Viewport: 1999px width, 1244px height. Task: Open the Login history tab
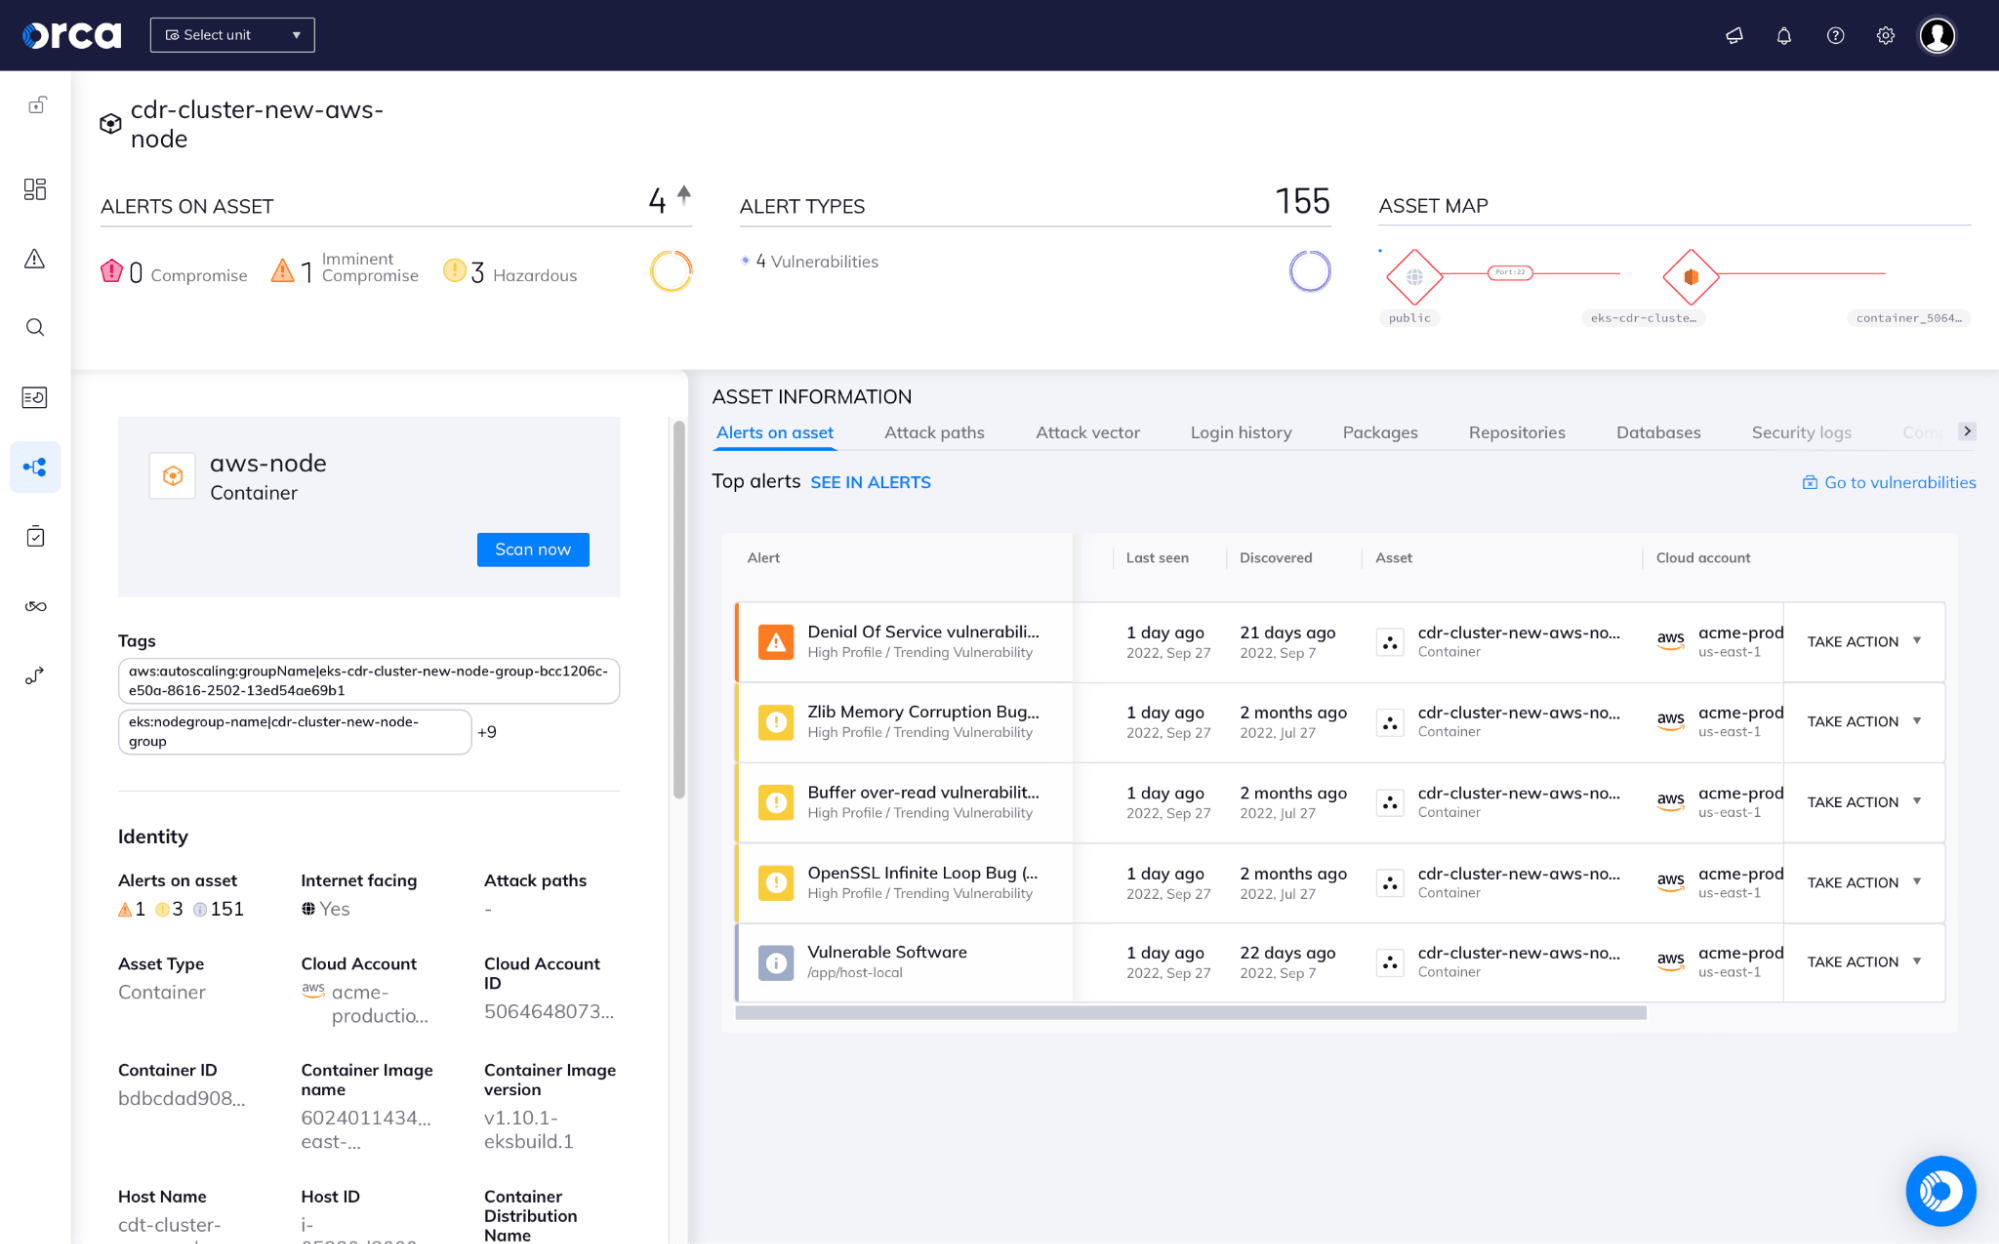[x=1240, y=432]
